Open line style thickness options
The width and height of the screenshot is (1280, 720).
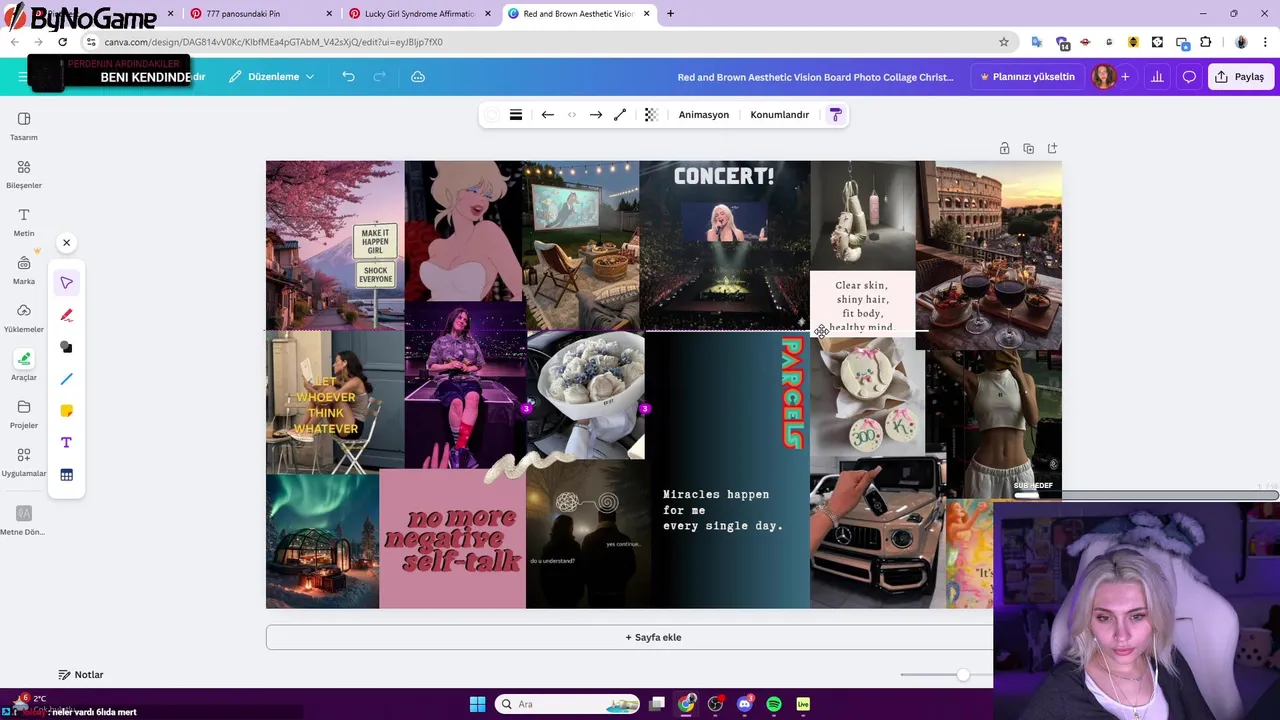pyautogui.click(x=516, y=115)
